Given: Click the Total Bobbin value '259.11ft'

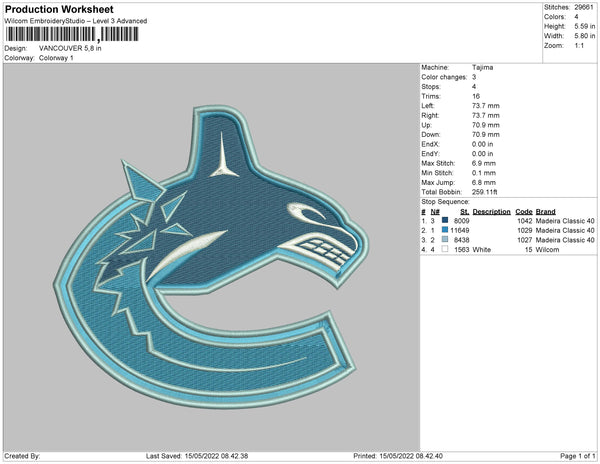Looking at the screenshot, I should click(484, 192).
